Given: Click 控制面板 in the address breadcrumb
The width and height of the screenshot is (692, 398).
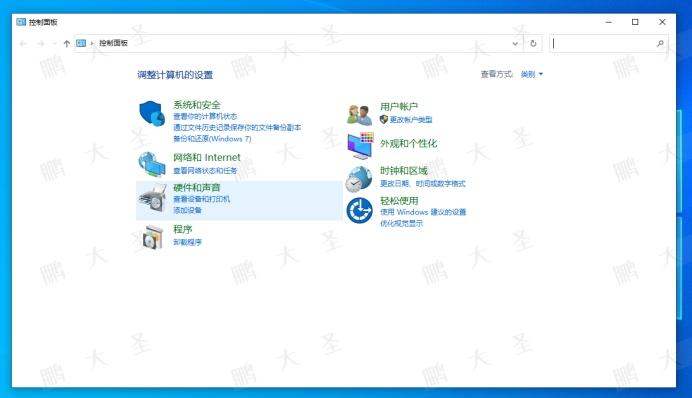Looking at the screenshot, I should point(113,43).
